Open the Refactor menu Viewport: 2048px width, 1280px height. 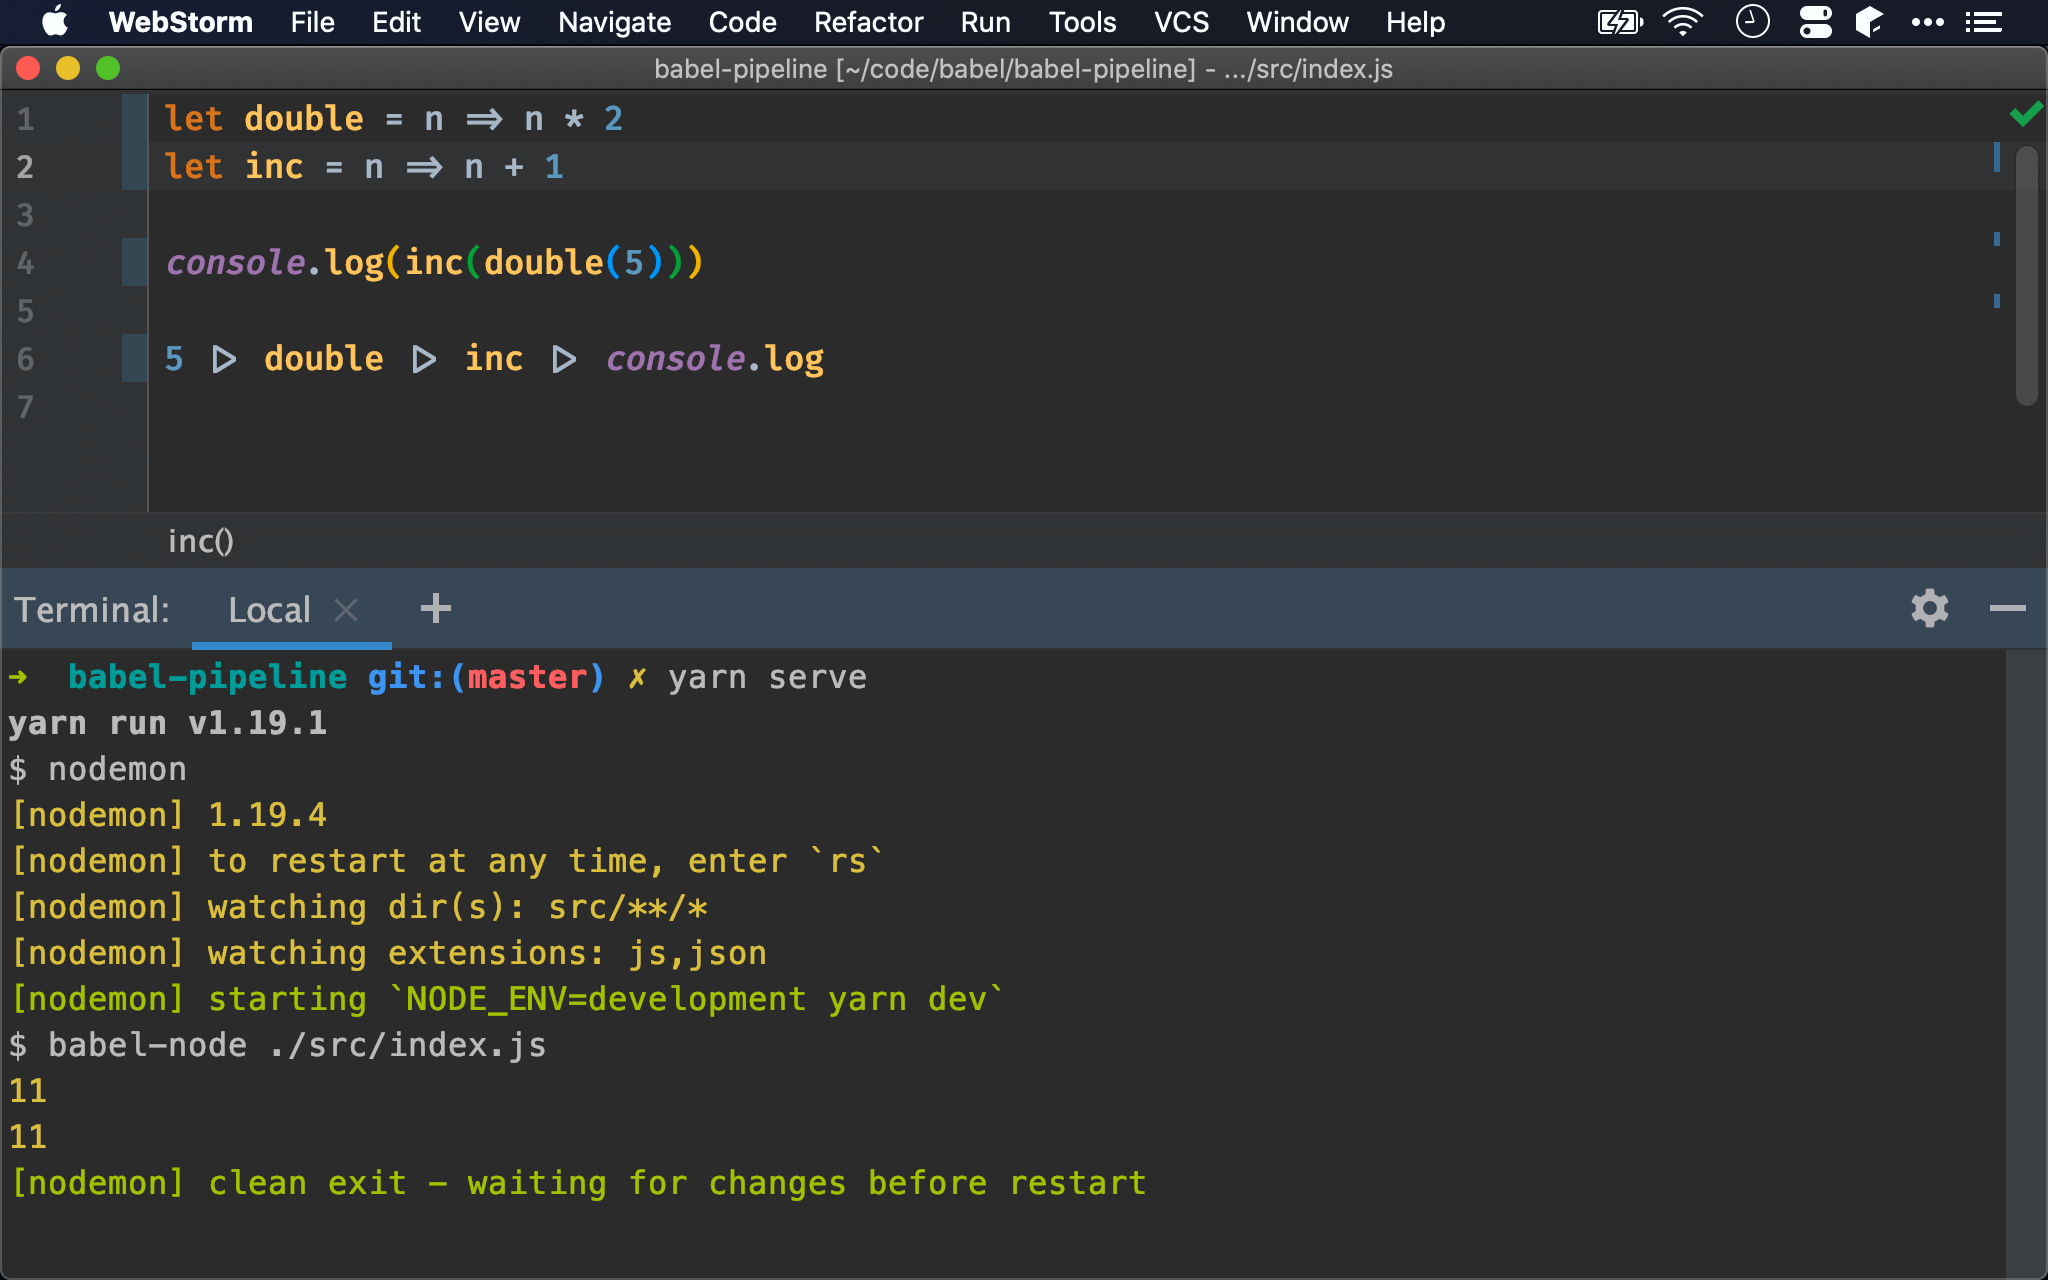click(868, 22)
